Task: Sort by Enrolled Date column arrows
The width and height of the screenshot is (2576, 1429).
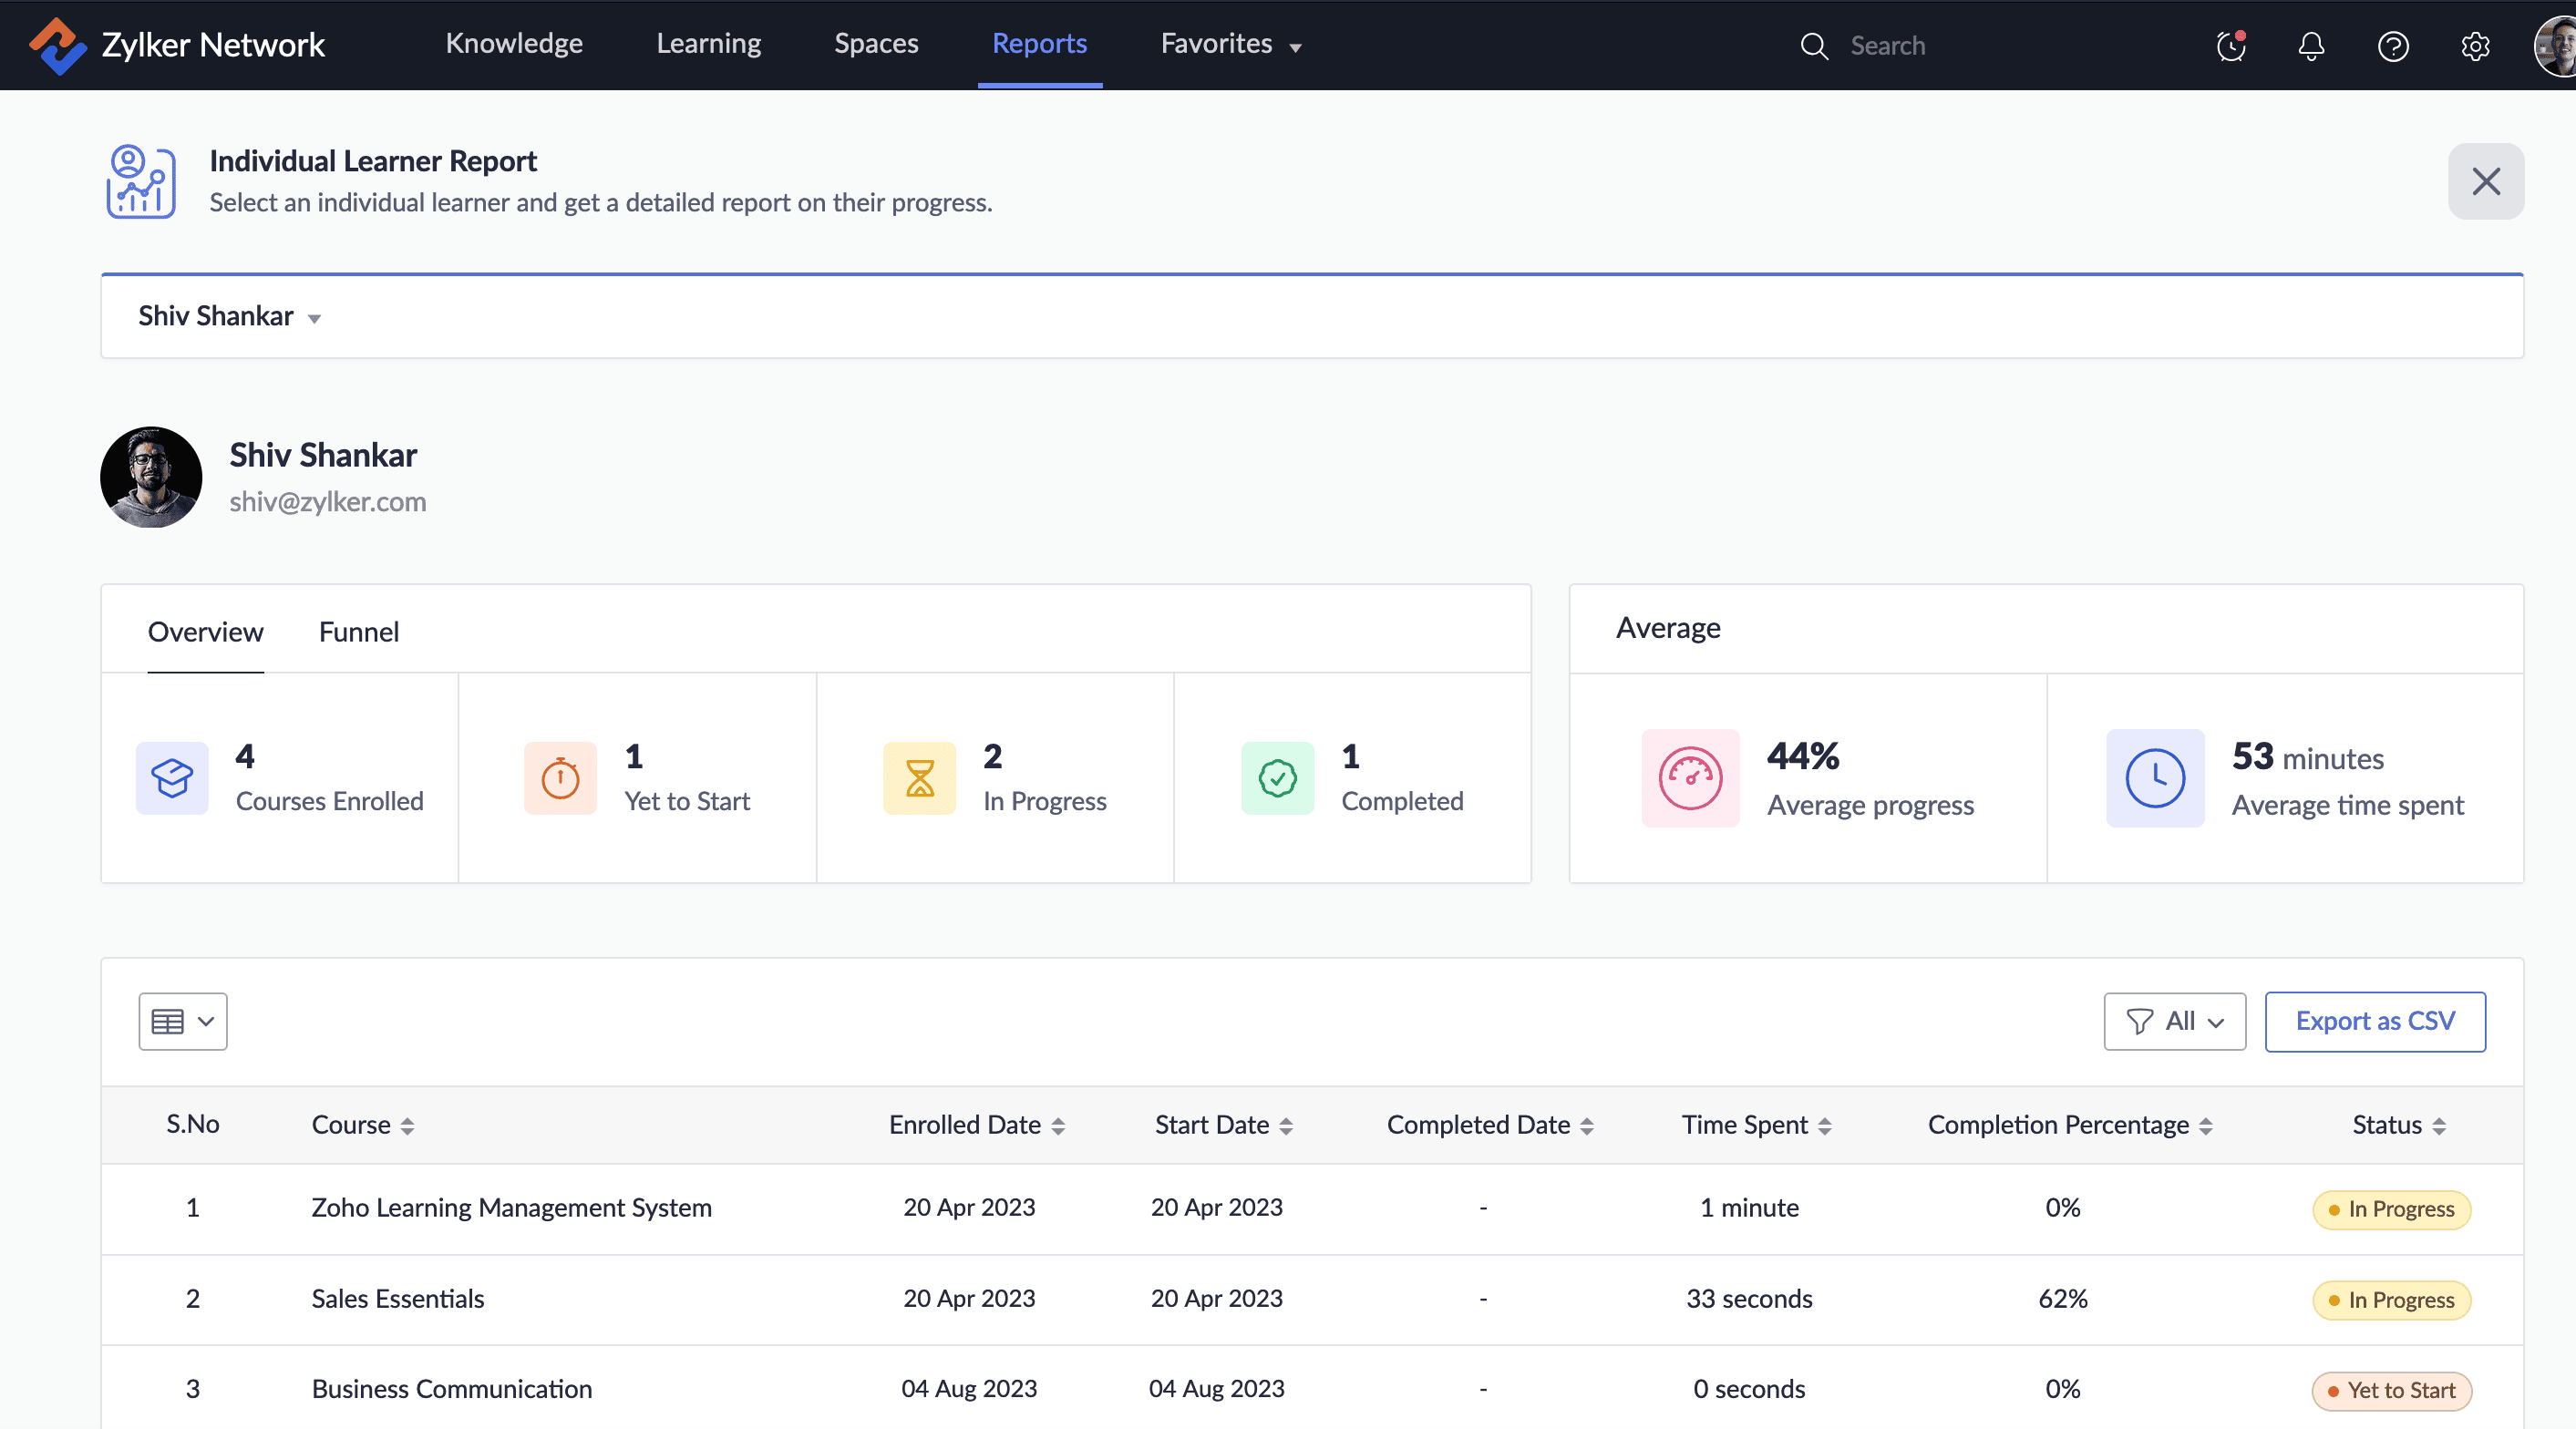Action: 1058,1126
